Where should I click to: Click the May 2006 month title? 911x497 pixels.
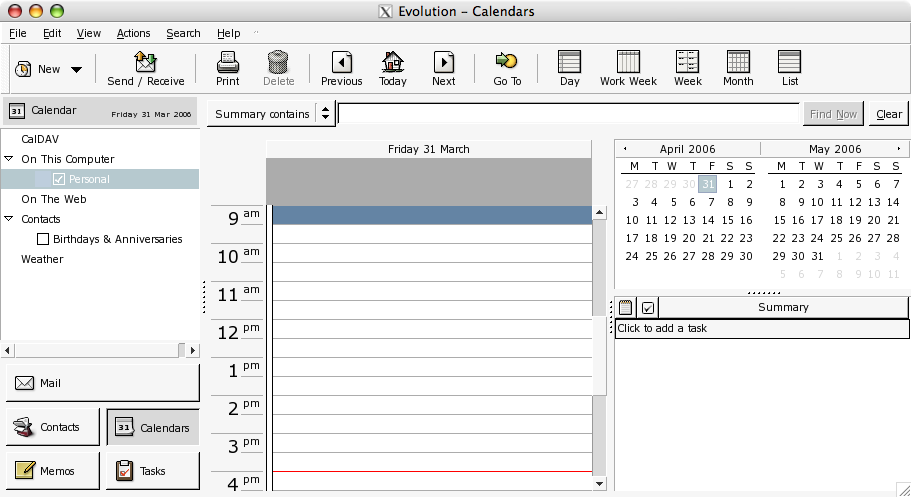point(835,149)
